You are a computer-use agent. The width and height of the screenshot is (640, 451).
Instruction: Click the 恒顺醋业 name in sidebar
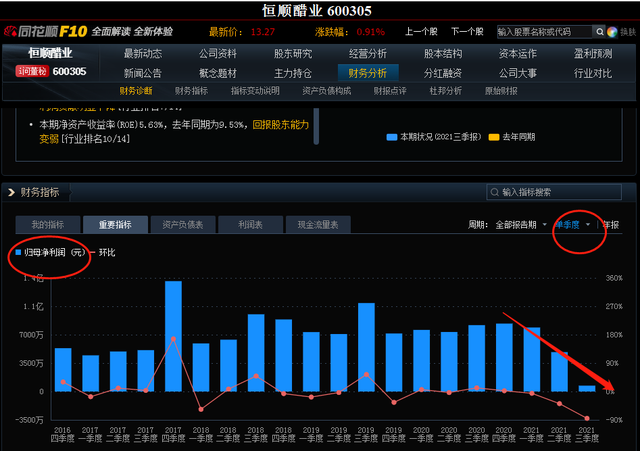50,53
